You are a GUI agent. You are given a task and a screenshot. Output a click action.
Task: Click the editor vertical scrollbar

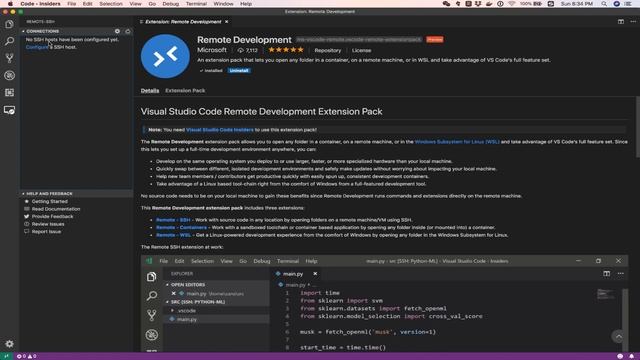pyautogui.click(x=638, y=127)
